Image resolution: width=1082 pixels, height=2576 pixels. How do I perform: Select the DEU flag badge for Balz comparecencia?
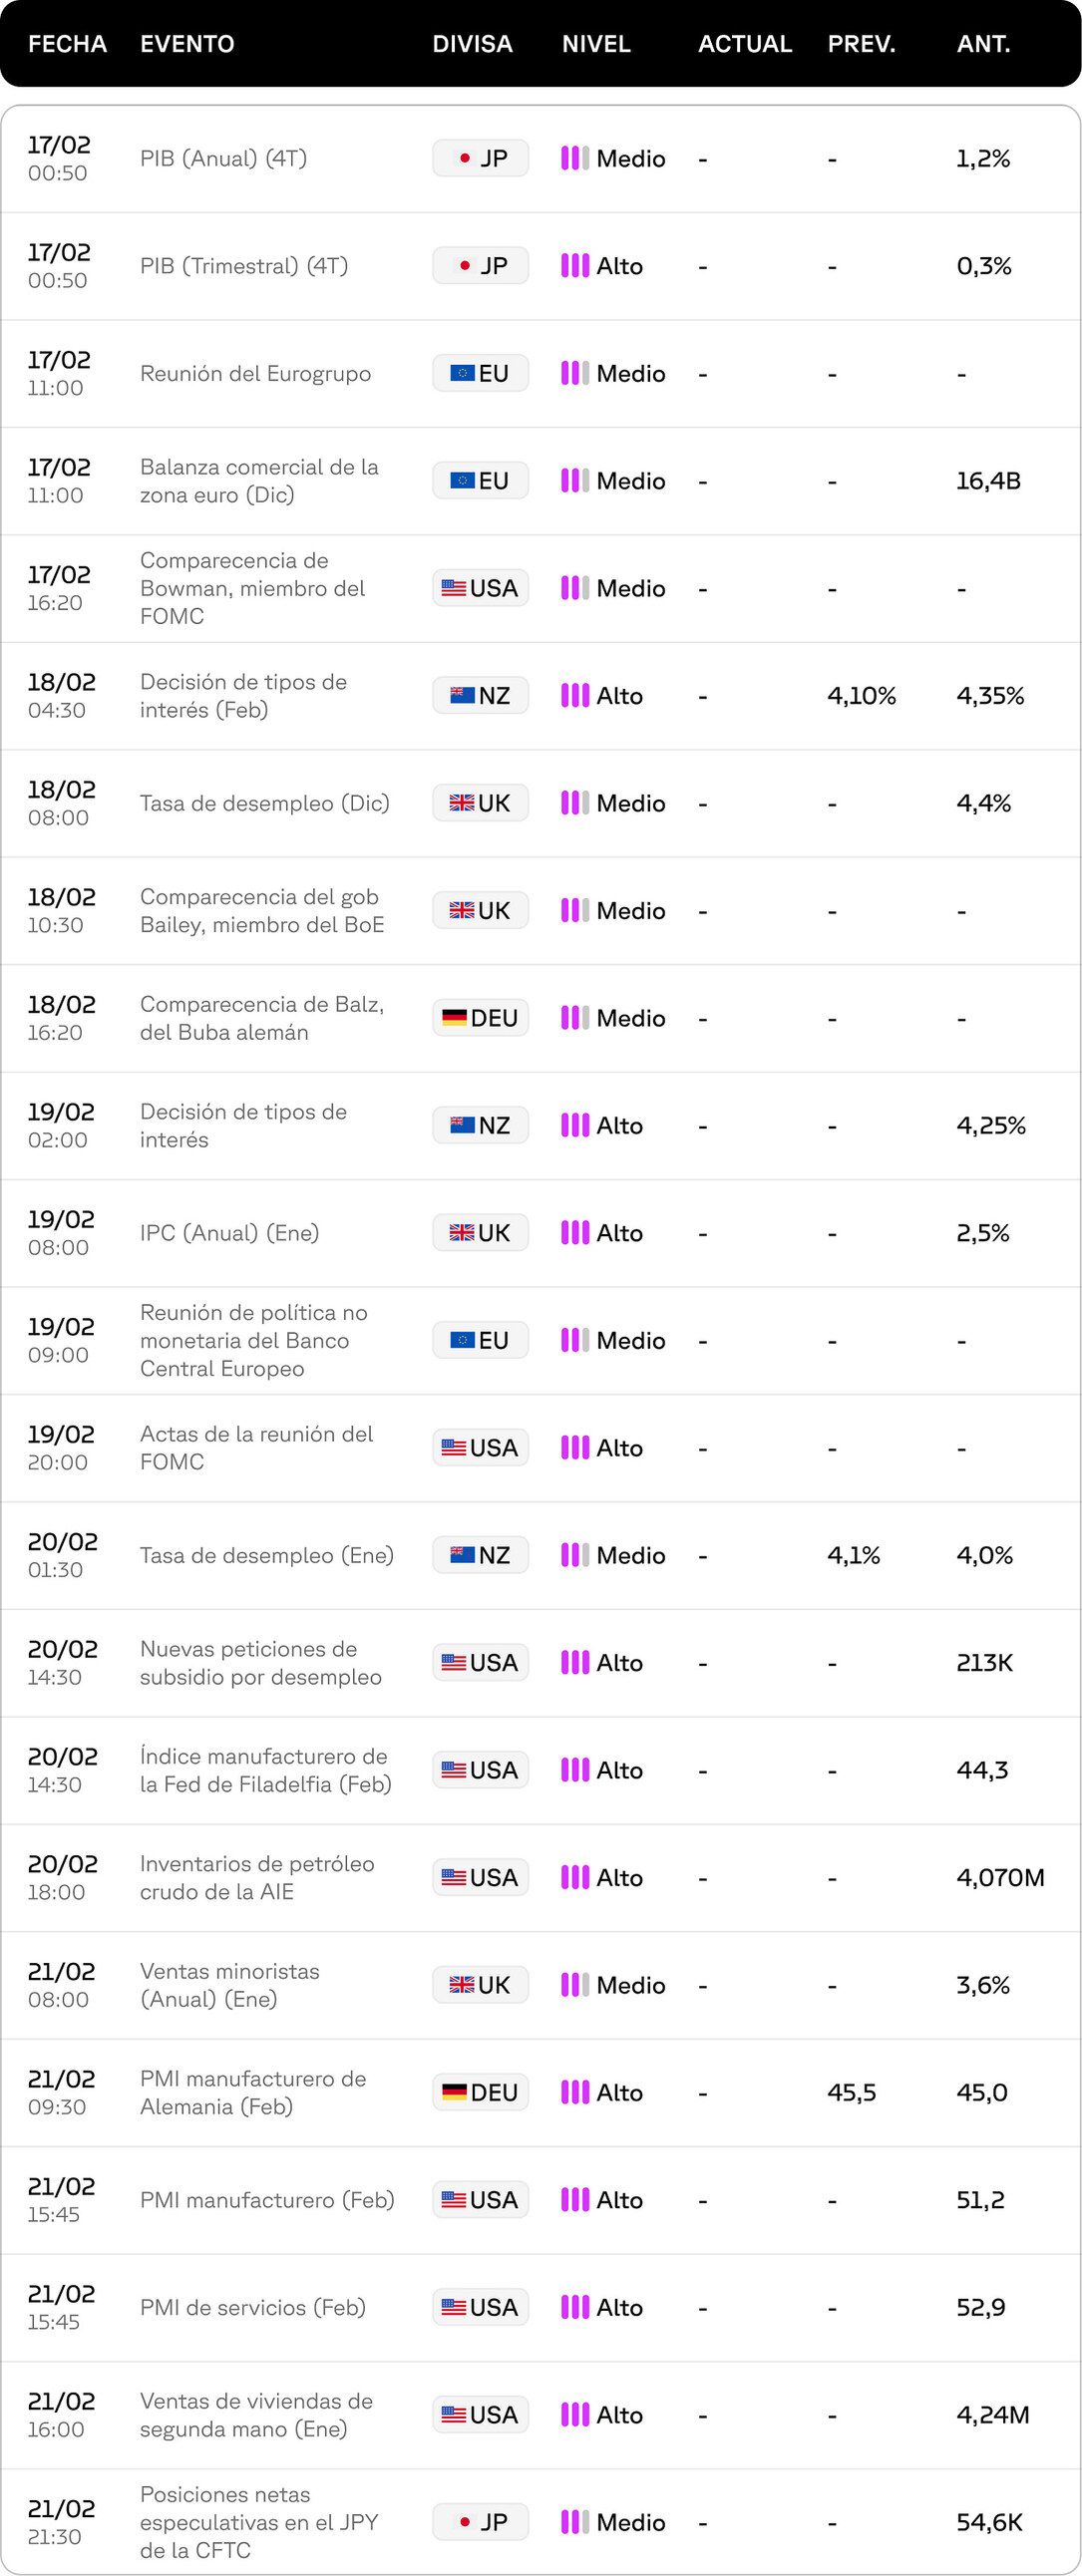click(480, 1018)
